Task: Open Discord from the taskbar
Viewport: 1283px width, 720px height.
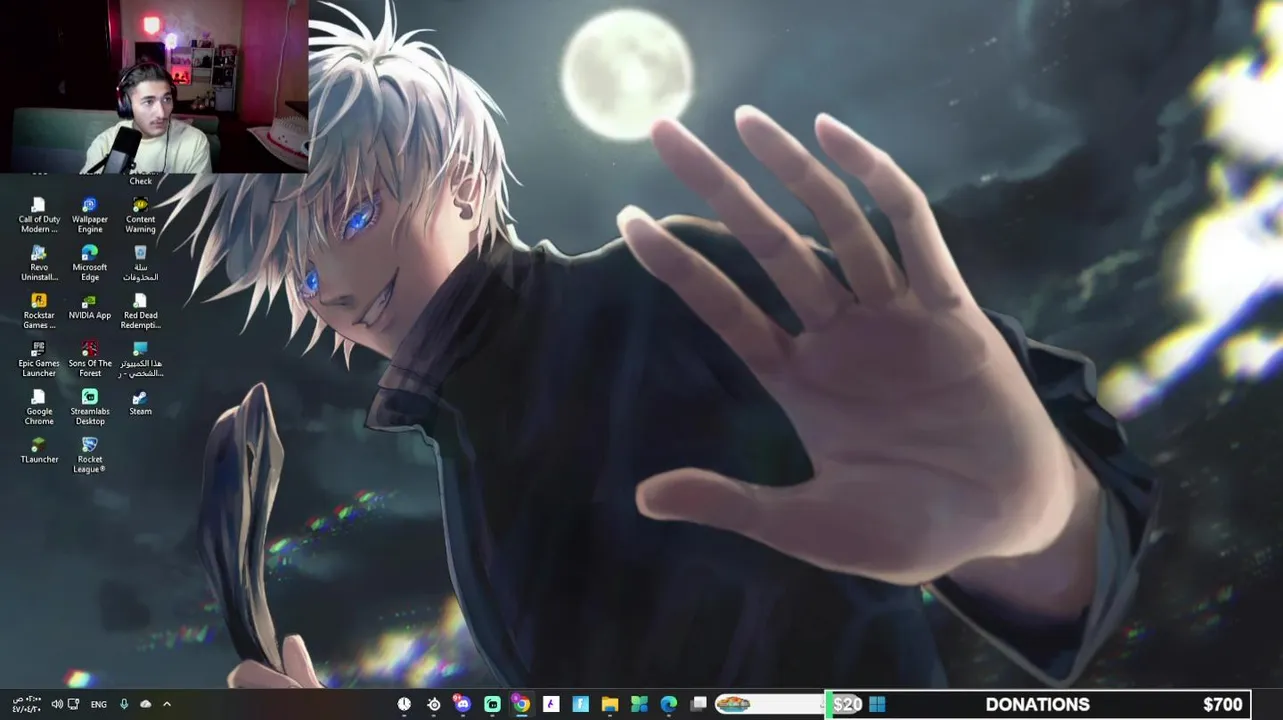Action: pos(462,704)
